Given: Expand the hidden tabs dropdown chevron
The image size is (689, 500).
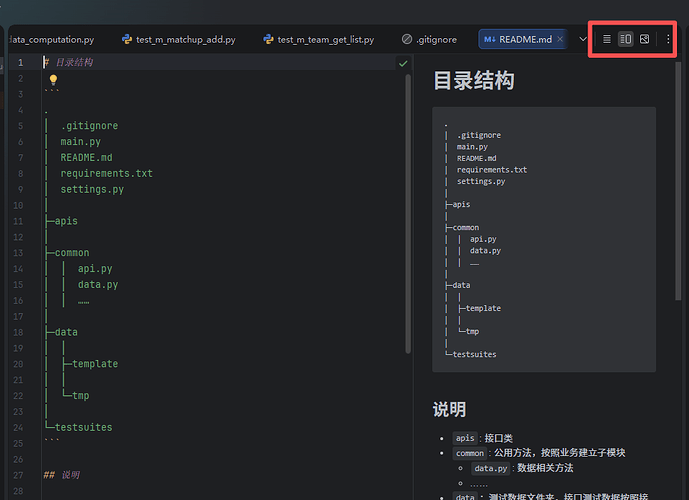Looking at the screenshot, I should click(x=583, y=39).
